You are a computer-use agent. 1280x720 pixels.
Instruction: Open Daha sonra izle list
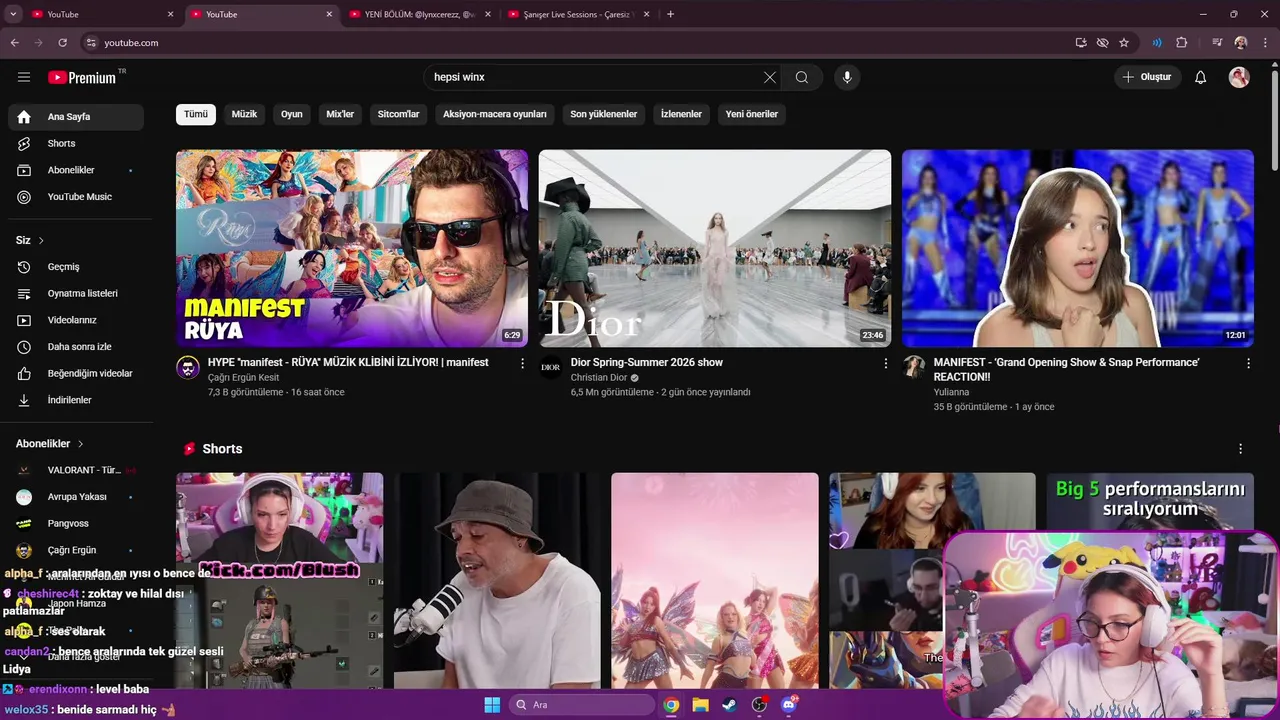76,347
